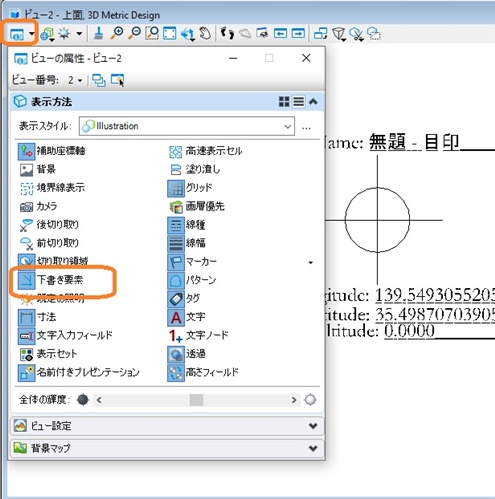The height and width of the screenshot is (499, 495).
Task: Open the マーカー row dropdown arrow
Action: pos(310,263)
